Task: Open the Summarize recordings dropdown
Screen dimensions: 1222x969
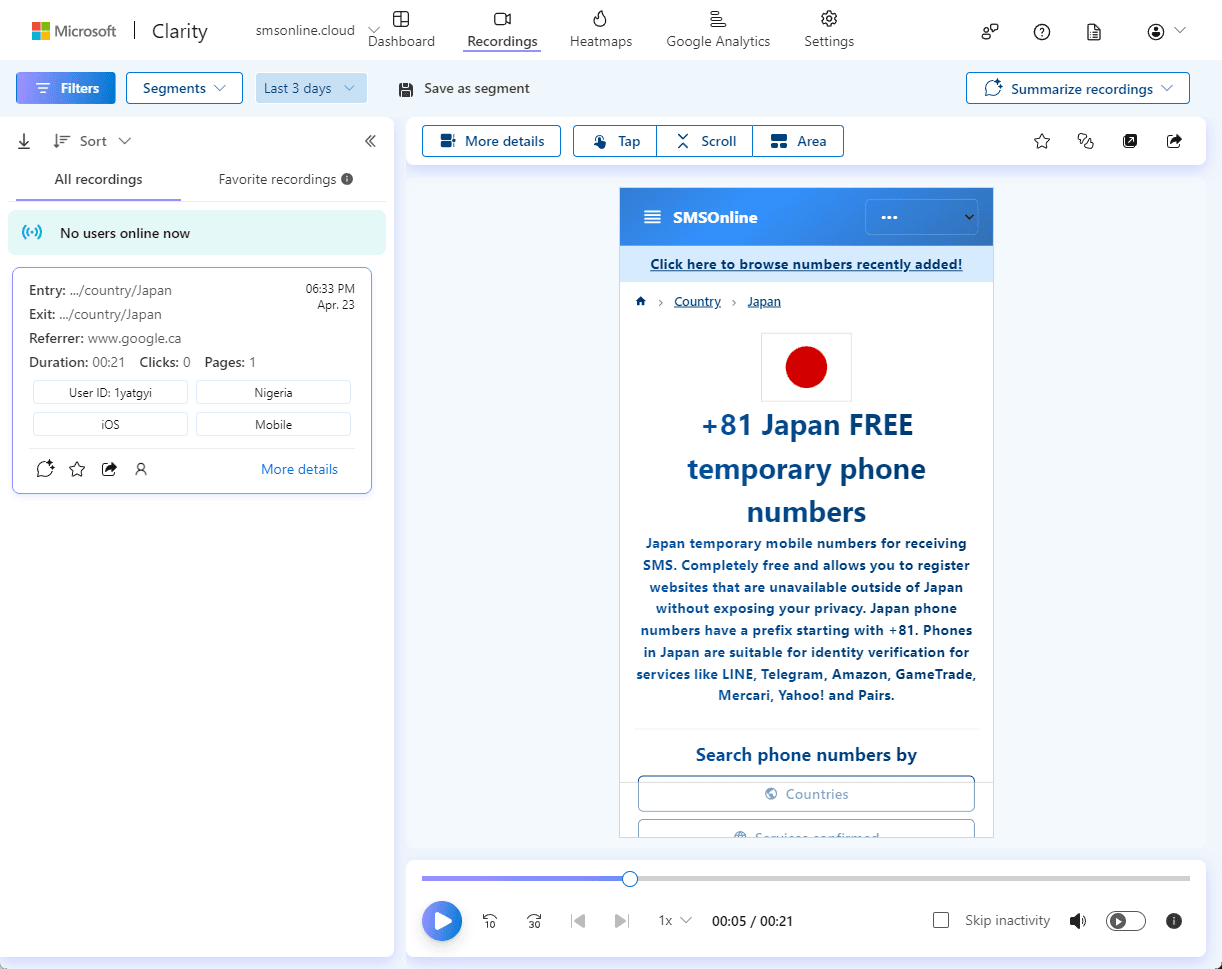Action: [x=1078, y=88]
